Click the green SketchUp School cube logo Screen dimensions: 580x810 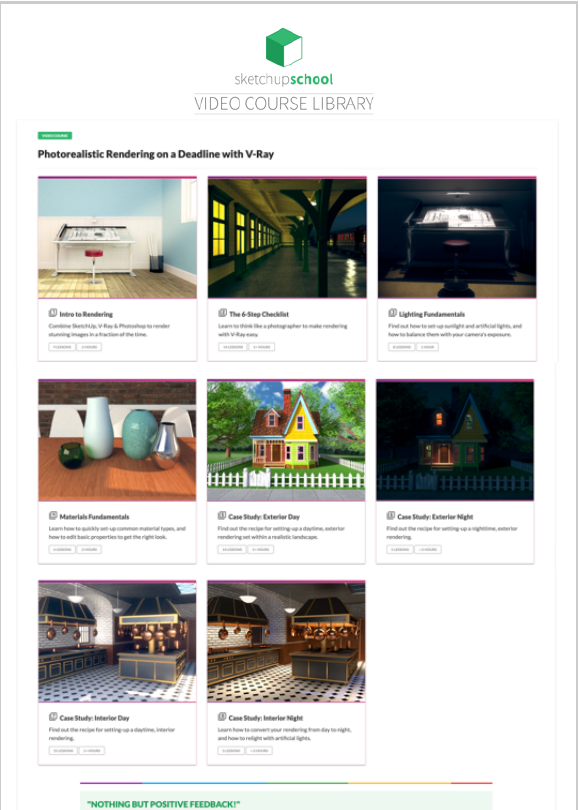pos(284,48)
